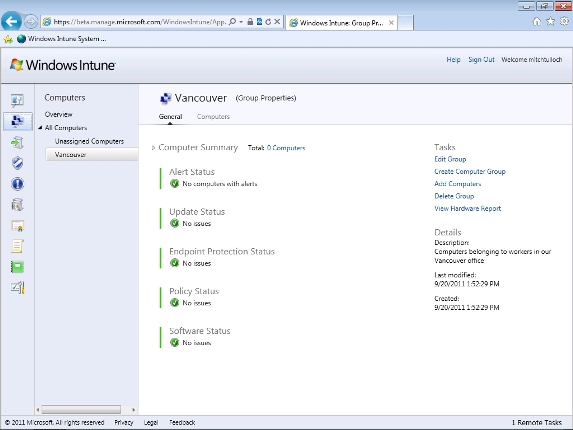Click the add-to-favorites bar star icon

coord(8,39)
